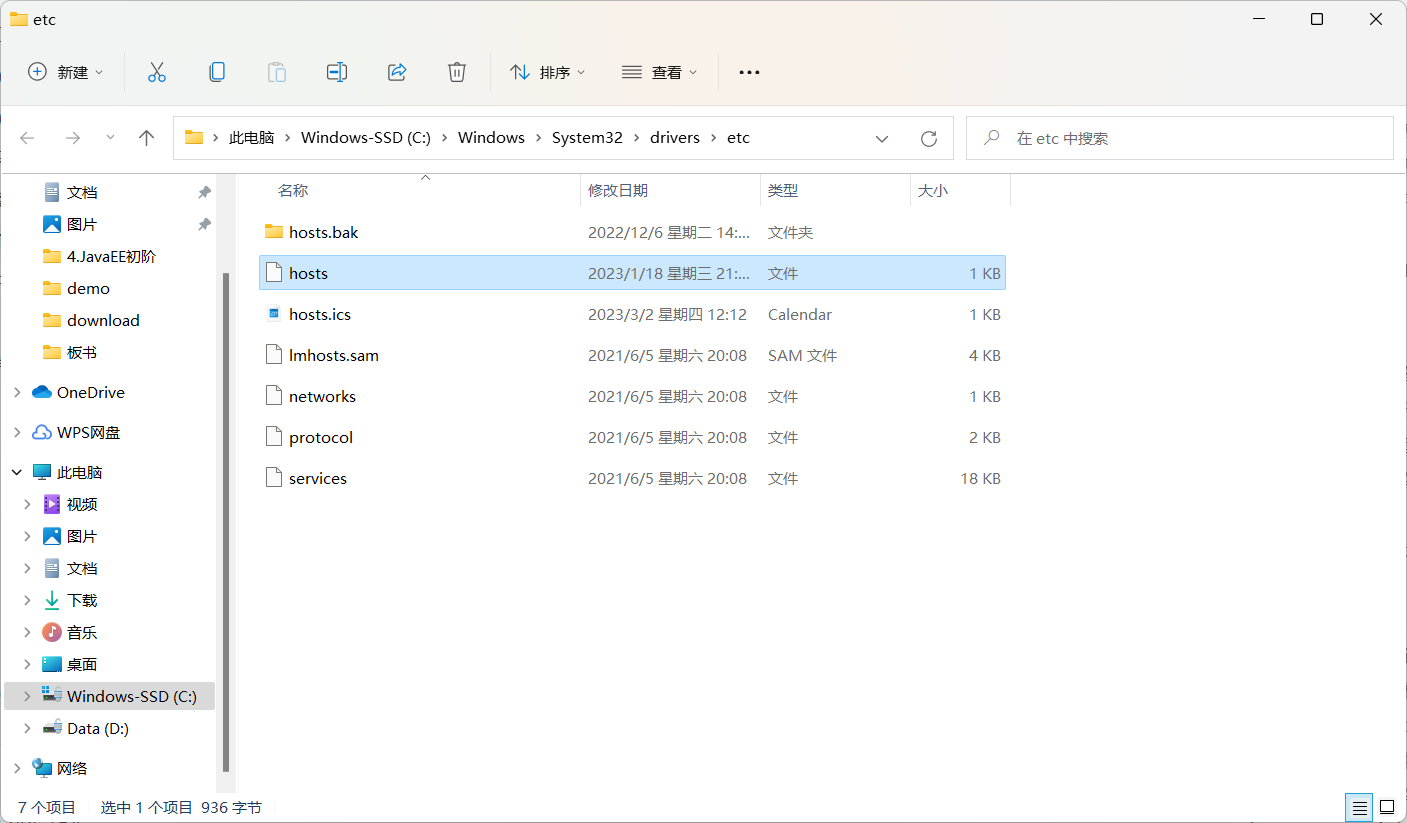Click the Windows breadcrumb segment
This screenshot has height=823, width=1407.
491,138
